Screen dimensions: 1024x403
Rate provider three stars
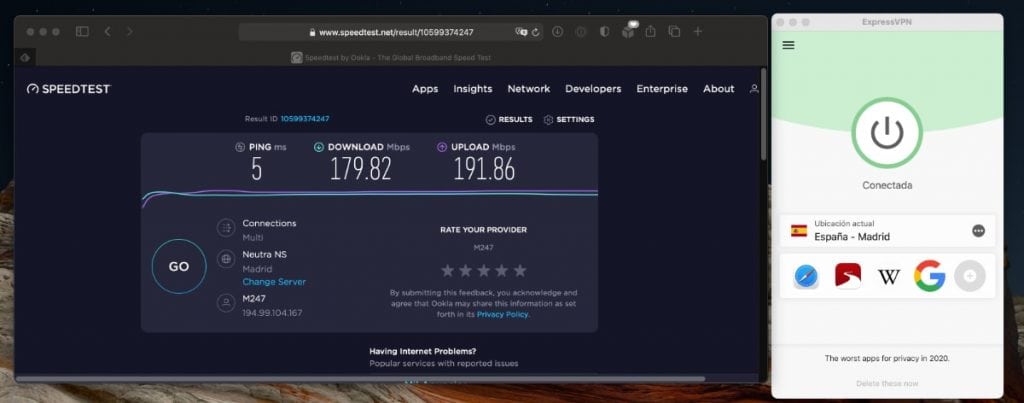click(484, 270)
